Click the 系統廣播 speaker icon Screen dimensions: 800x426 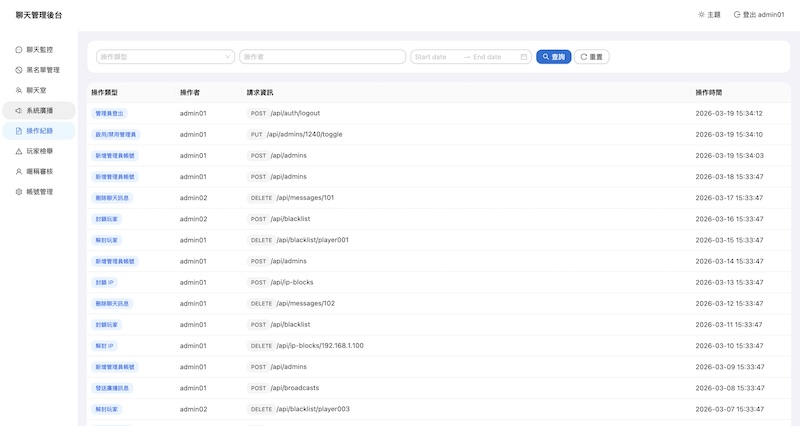(x=19, y=110)
